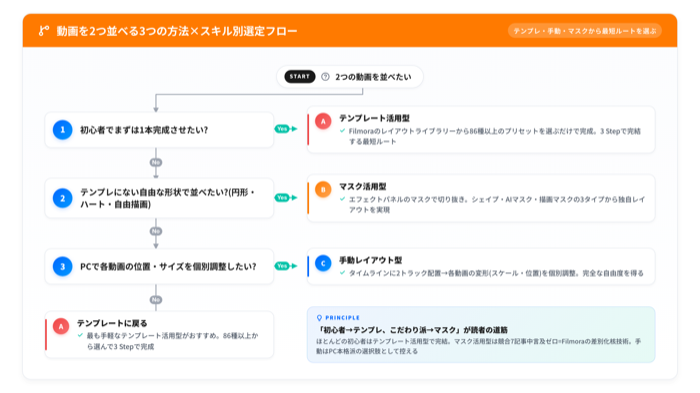Screen dimensions: 700x393
Task: Click the マスク活用型 heading
Action: point(362,187)
